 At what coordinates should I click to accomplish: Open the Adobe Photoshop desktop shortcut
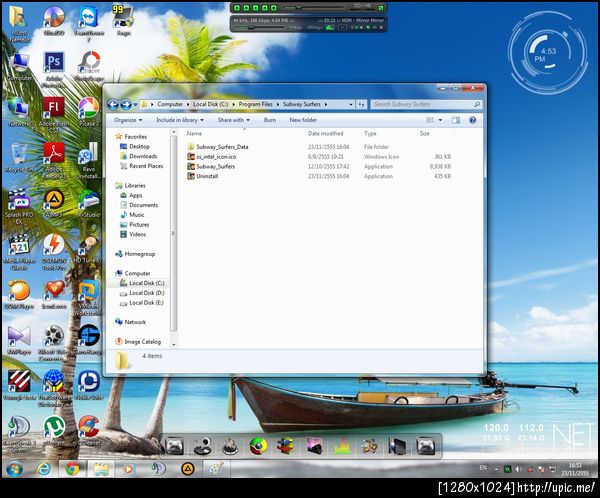(54, 70)
